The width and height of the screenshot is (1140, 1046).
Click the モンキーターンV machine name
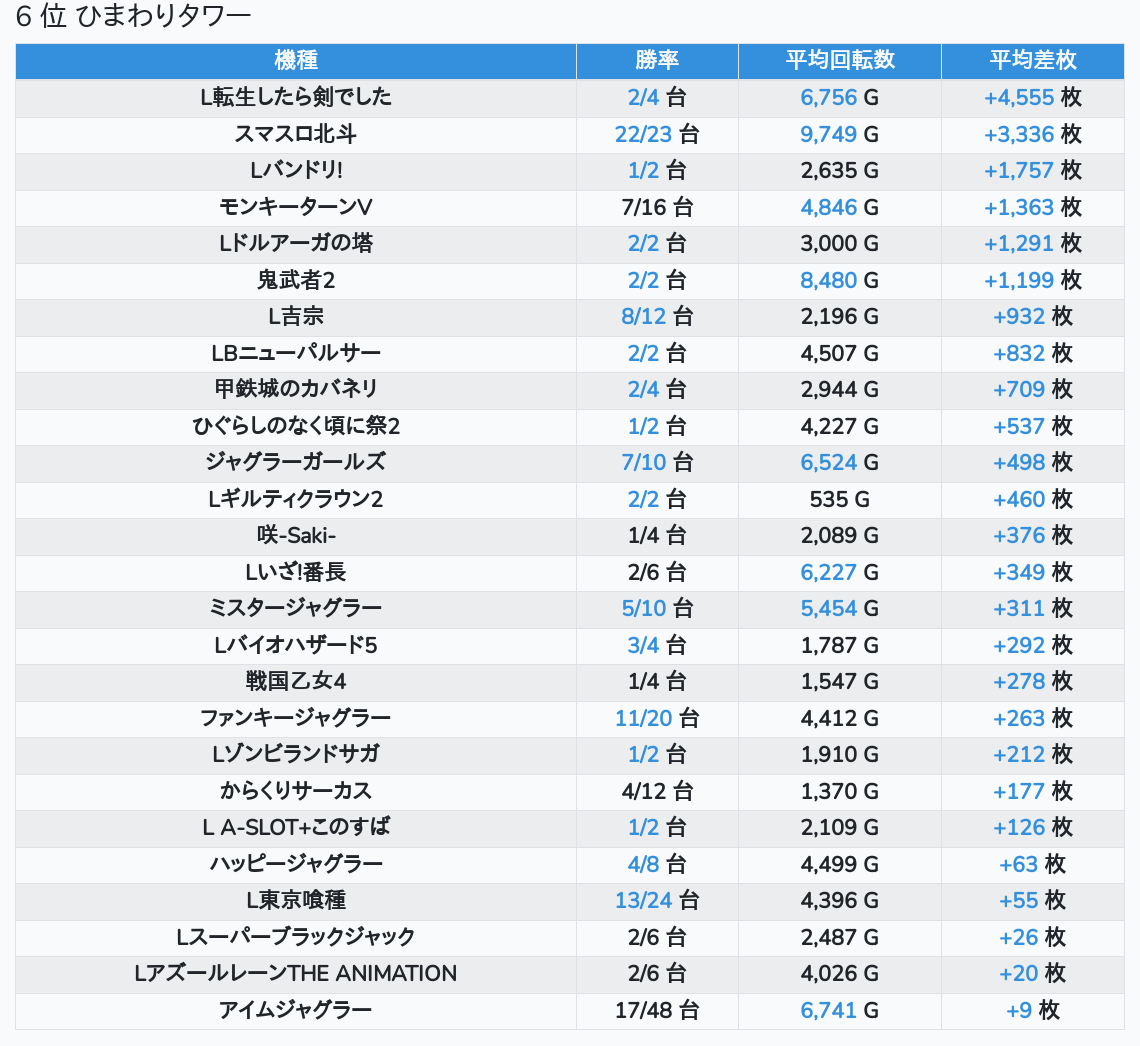pyautogui.click(x=296, y=207)
